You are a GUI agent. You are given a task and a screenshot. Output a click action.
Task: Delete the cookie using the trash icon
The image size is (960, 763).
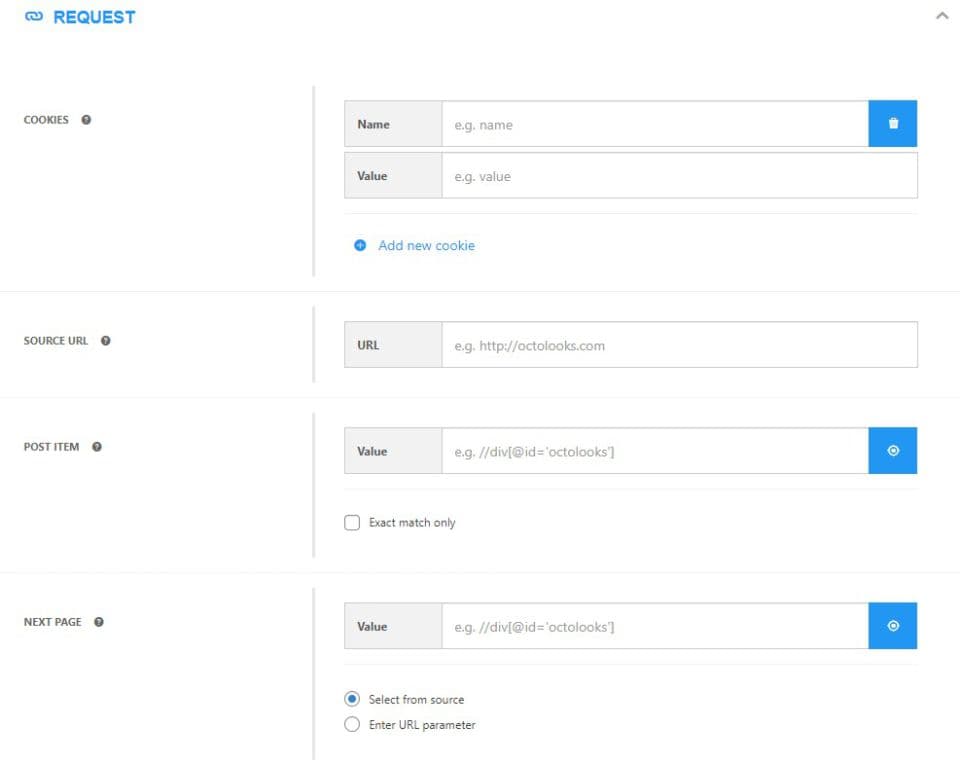893,124
